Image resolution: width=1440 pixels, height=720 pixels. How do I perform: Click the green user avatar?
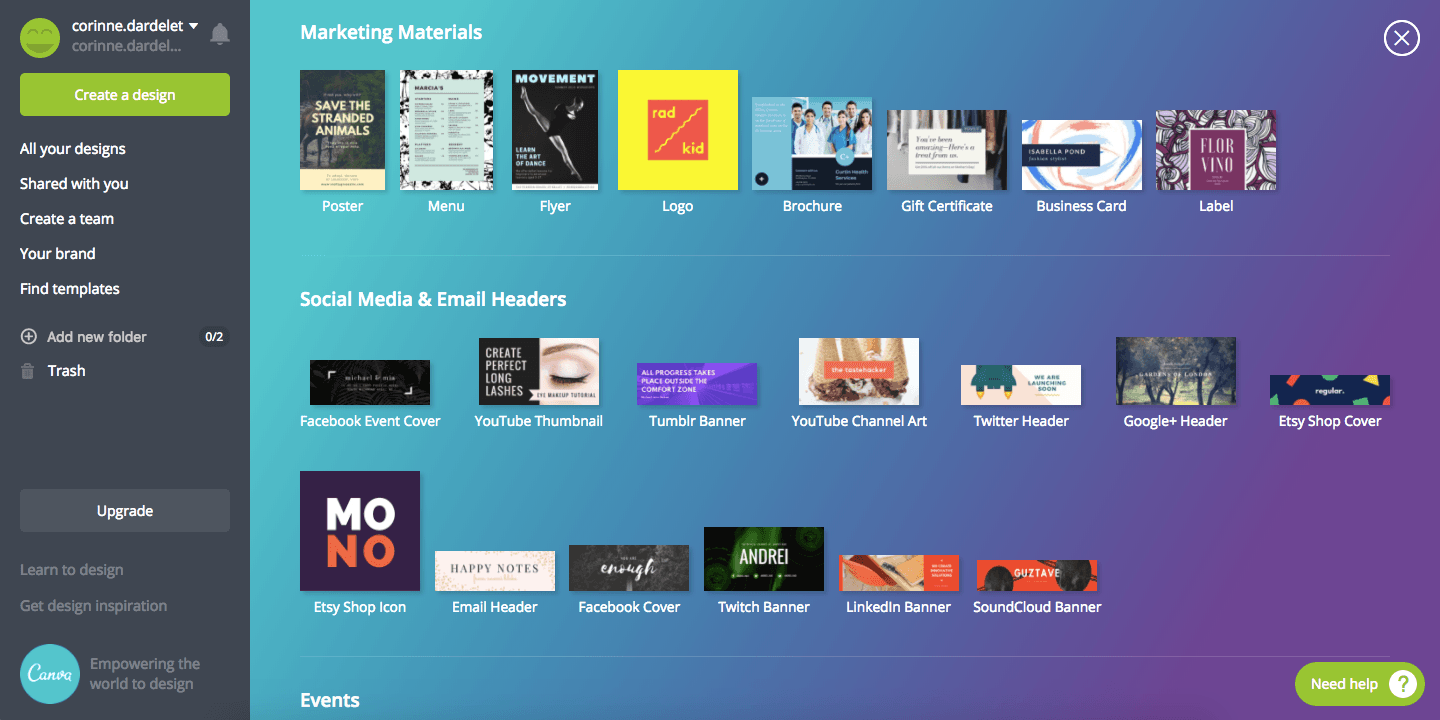tap(40, 38)
